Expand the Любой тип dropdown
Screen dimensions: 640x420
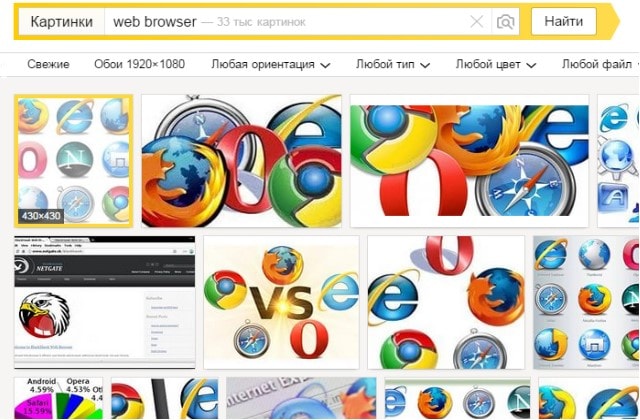pos(393,64)
